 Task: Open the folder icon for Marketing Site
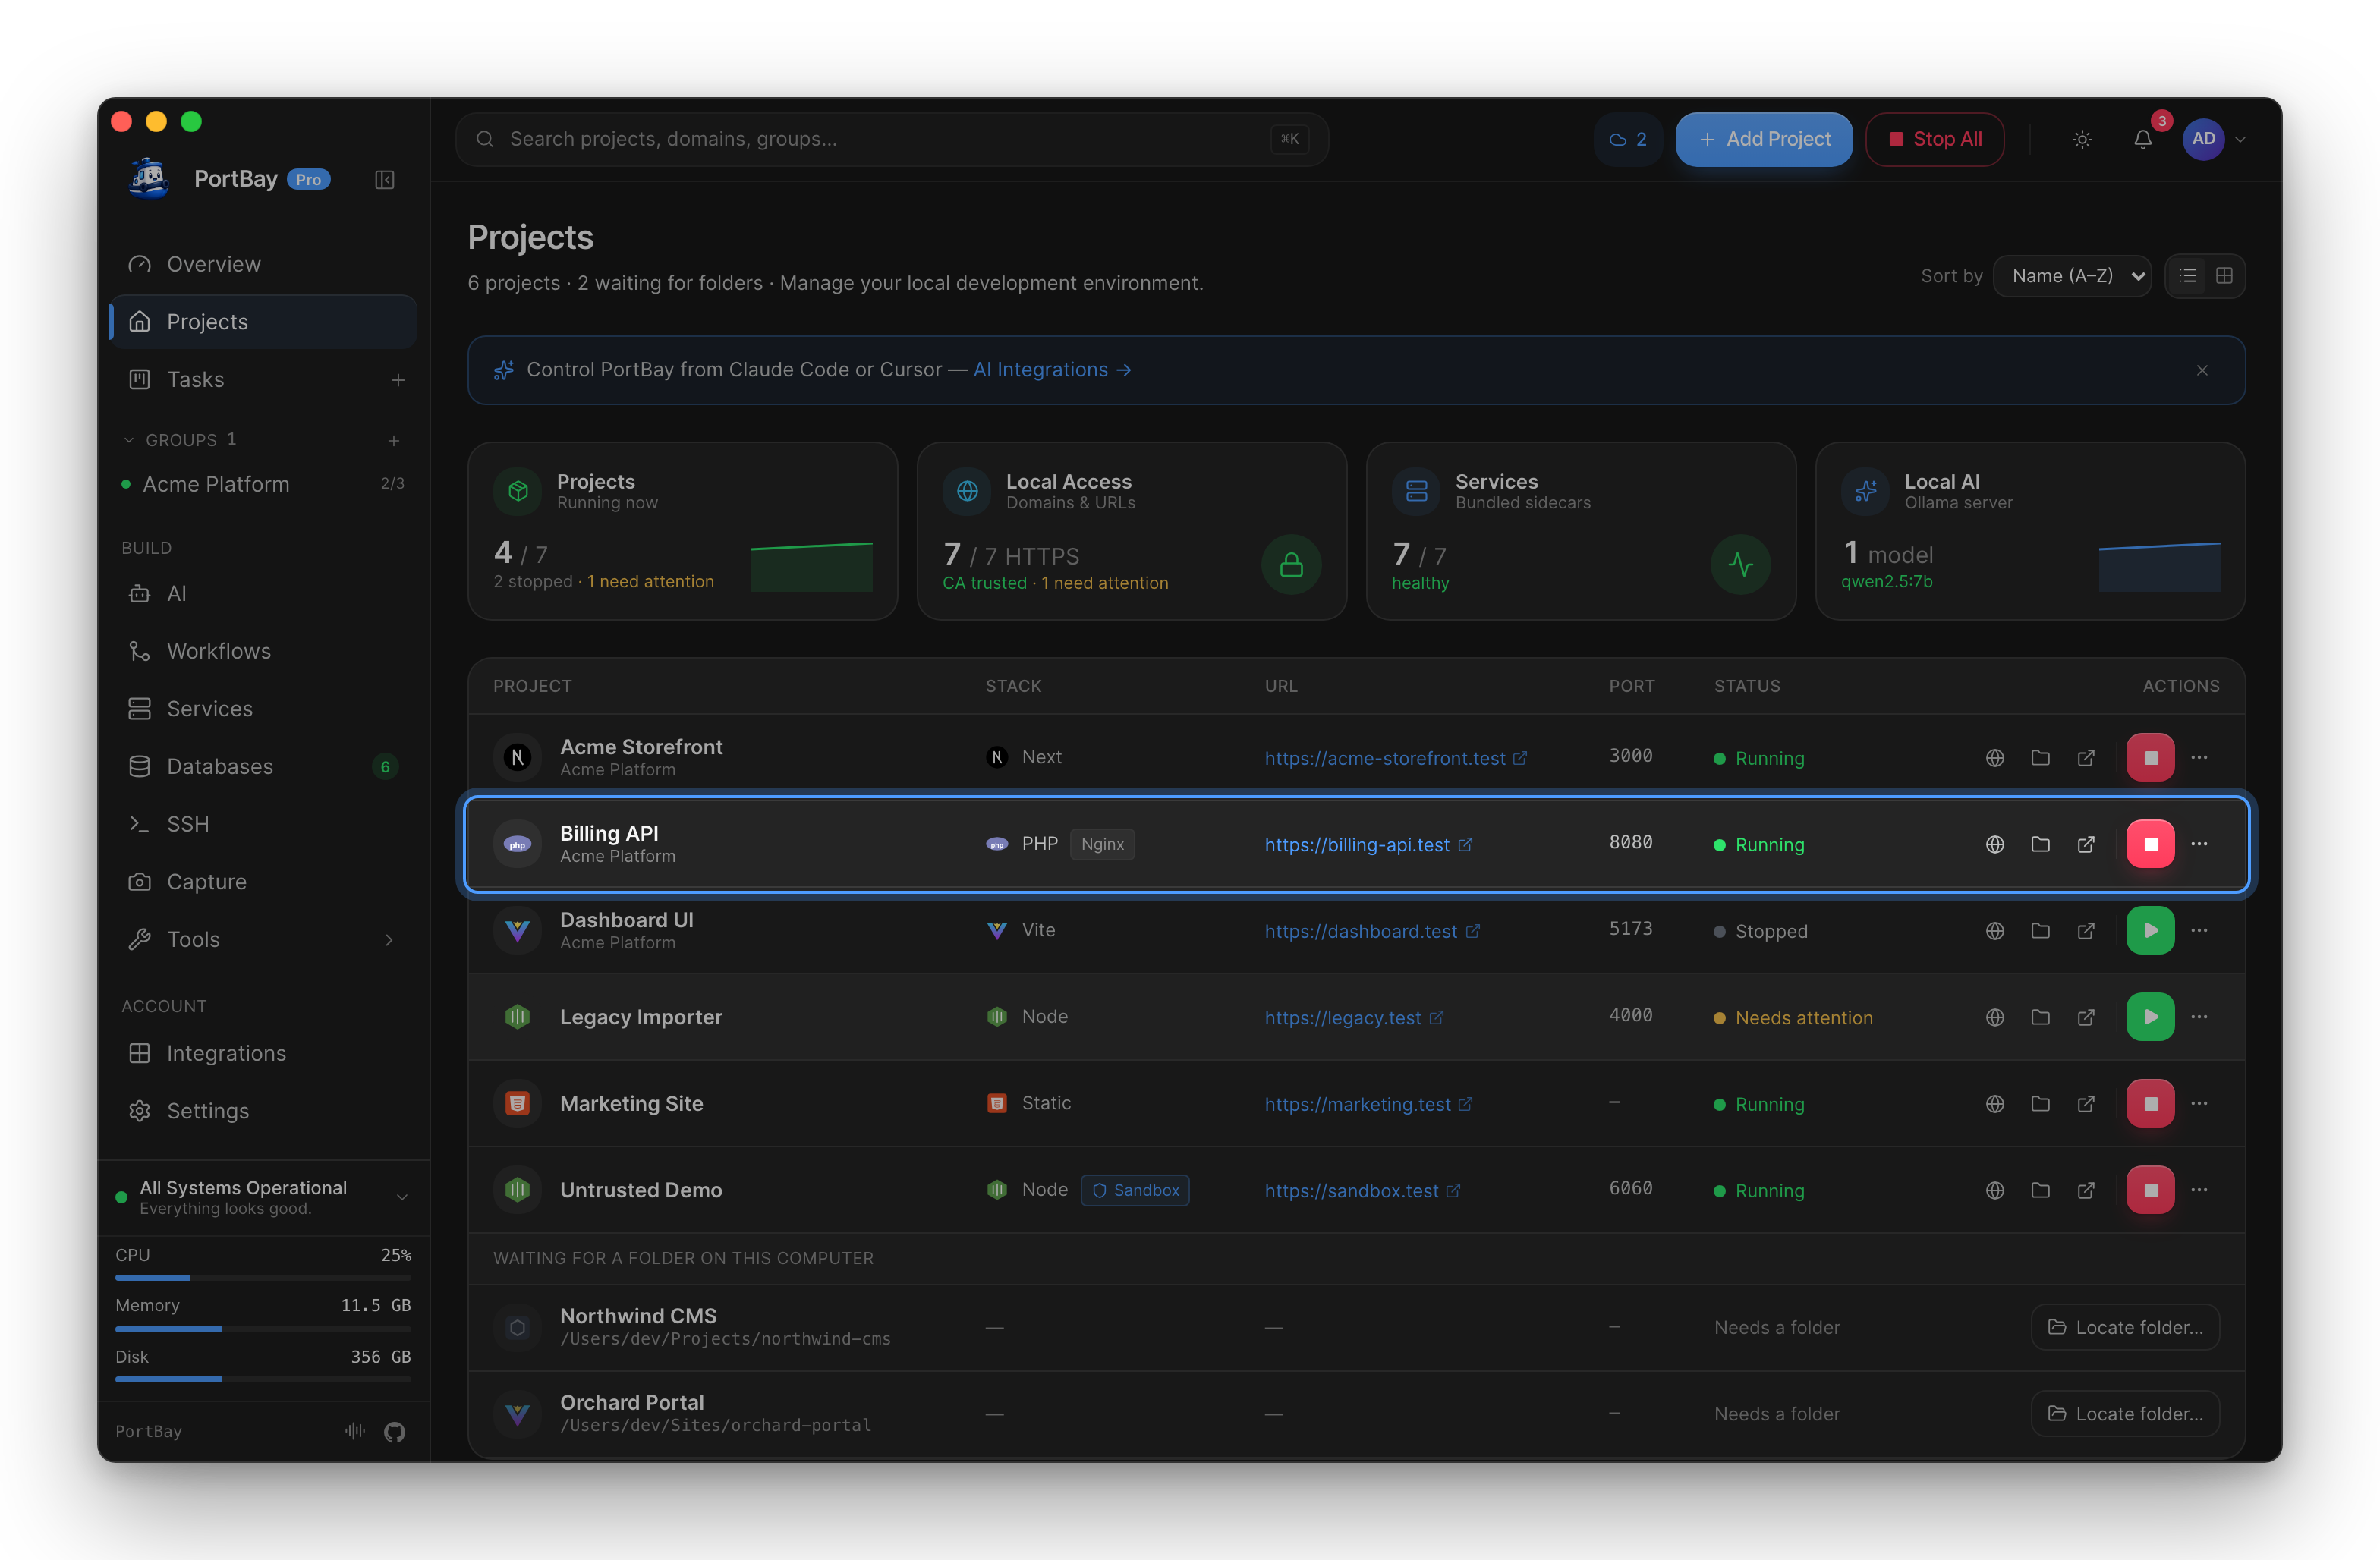(x=2040, y=1104)
